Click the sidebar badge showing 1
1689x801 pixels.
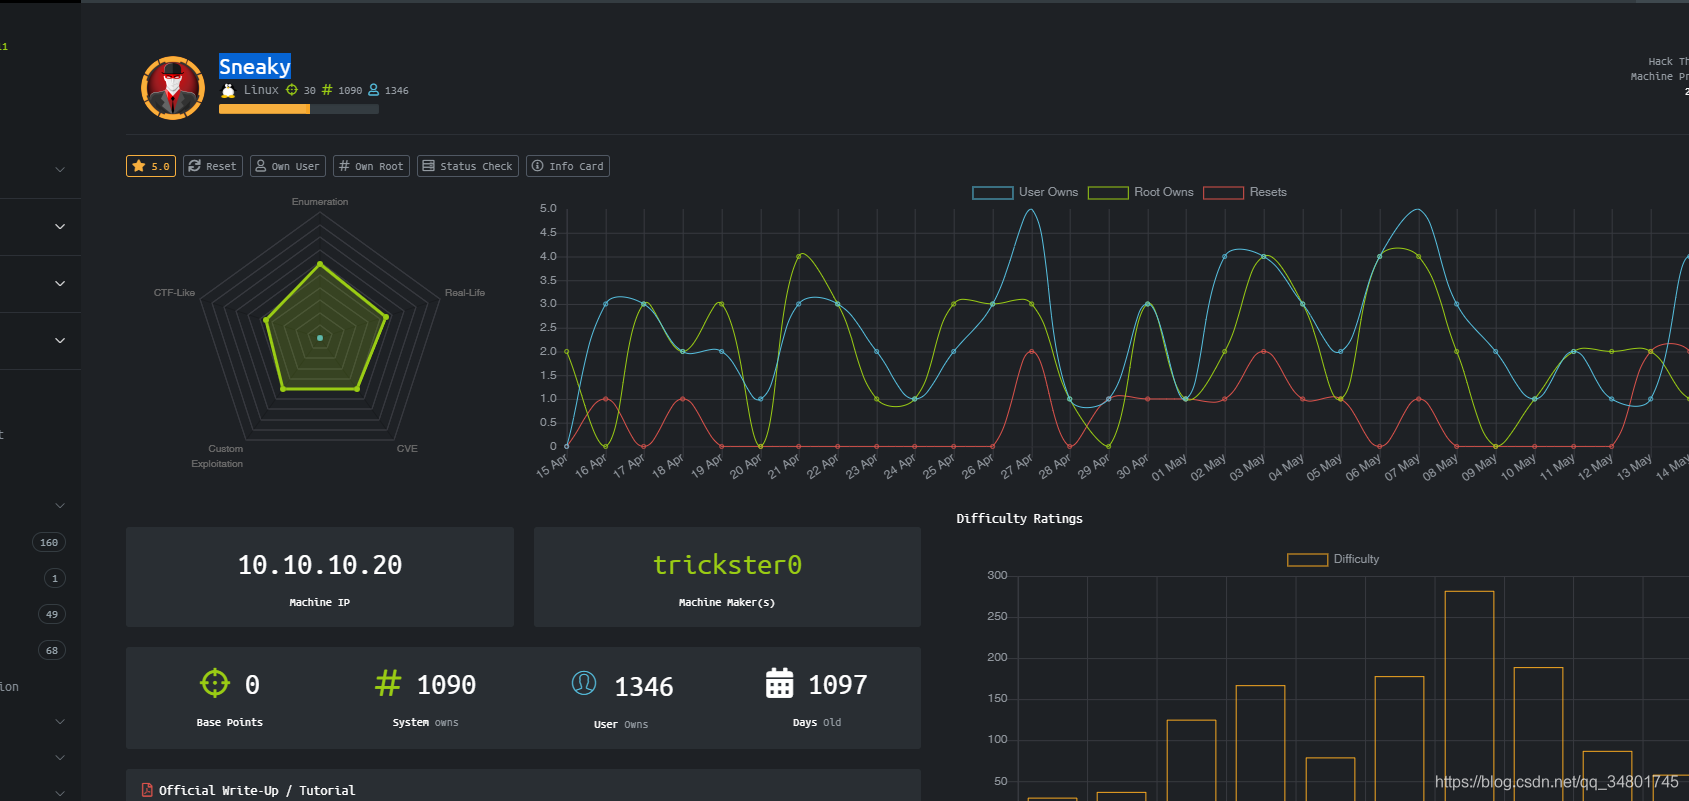[55, 578]
